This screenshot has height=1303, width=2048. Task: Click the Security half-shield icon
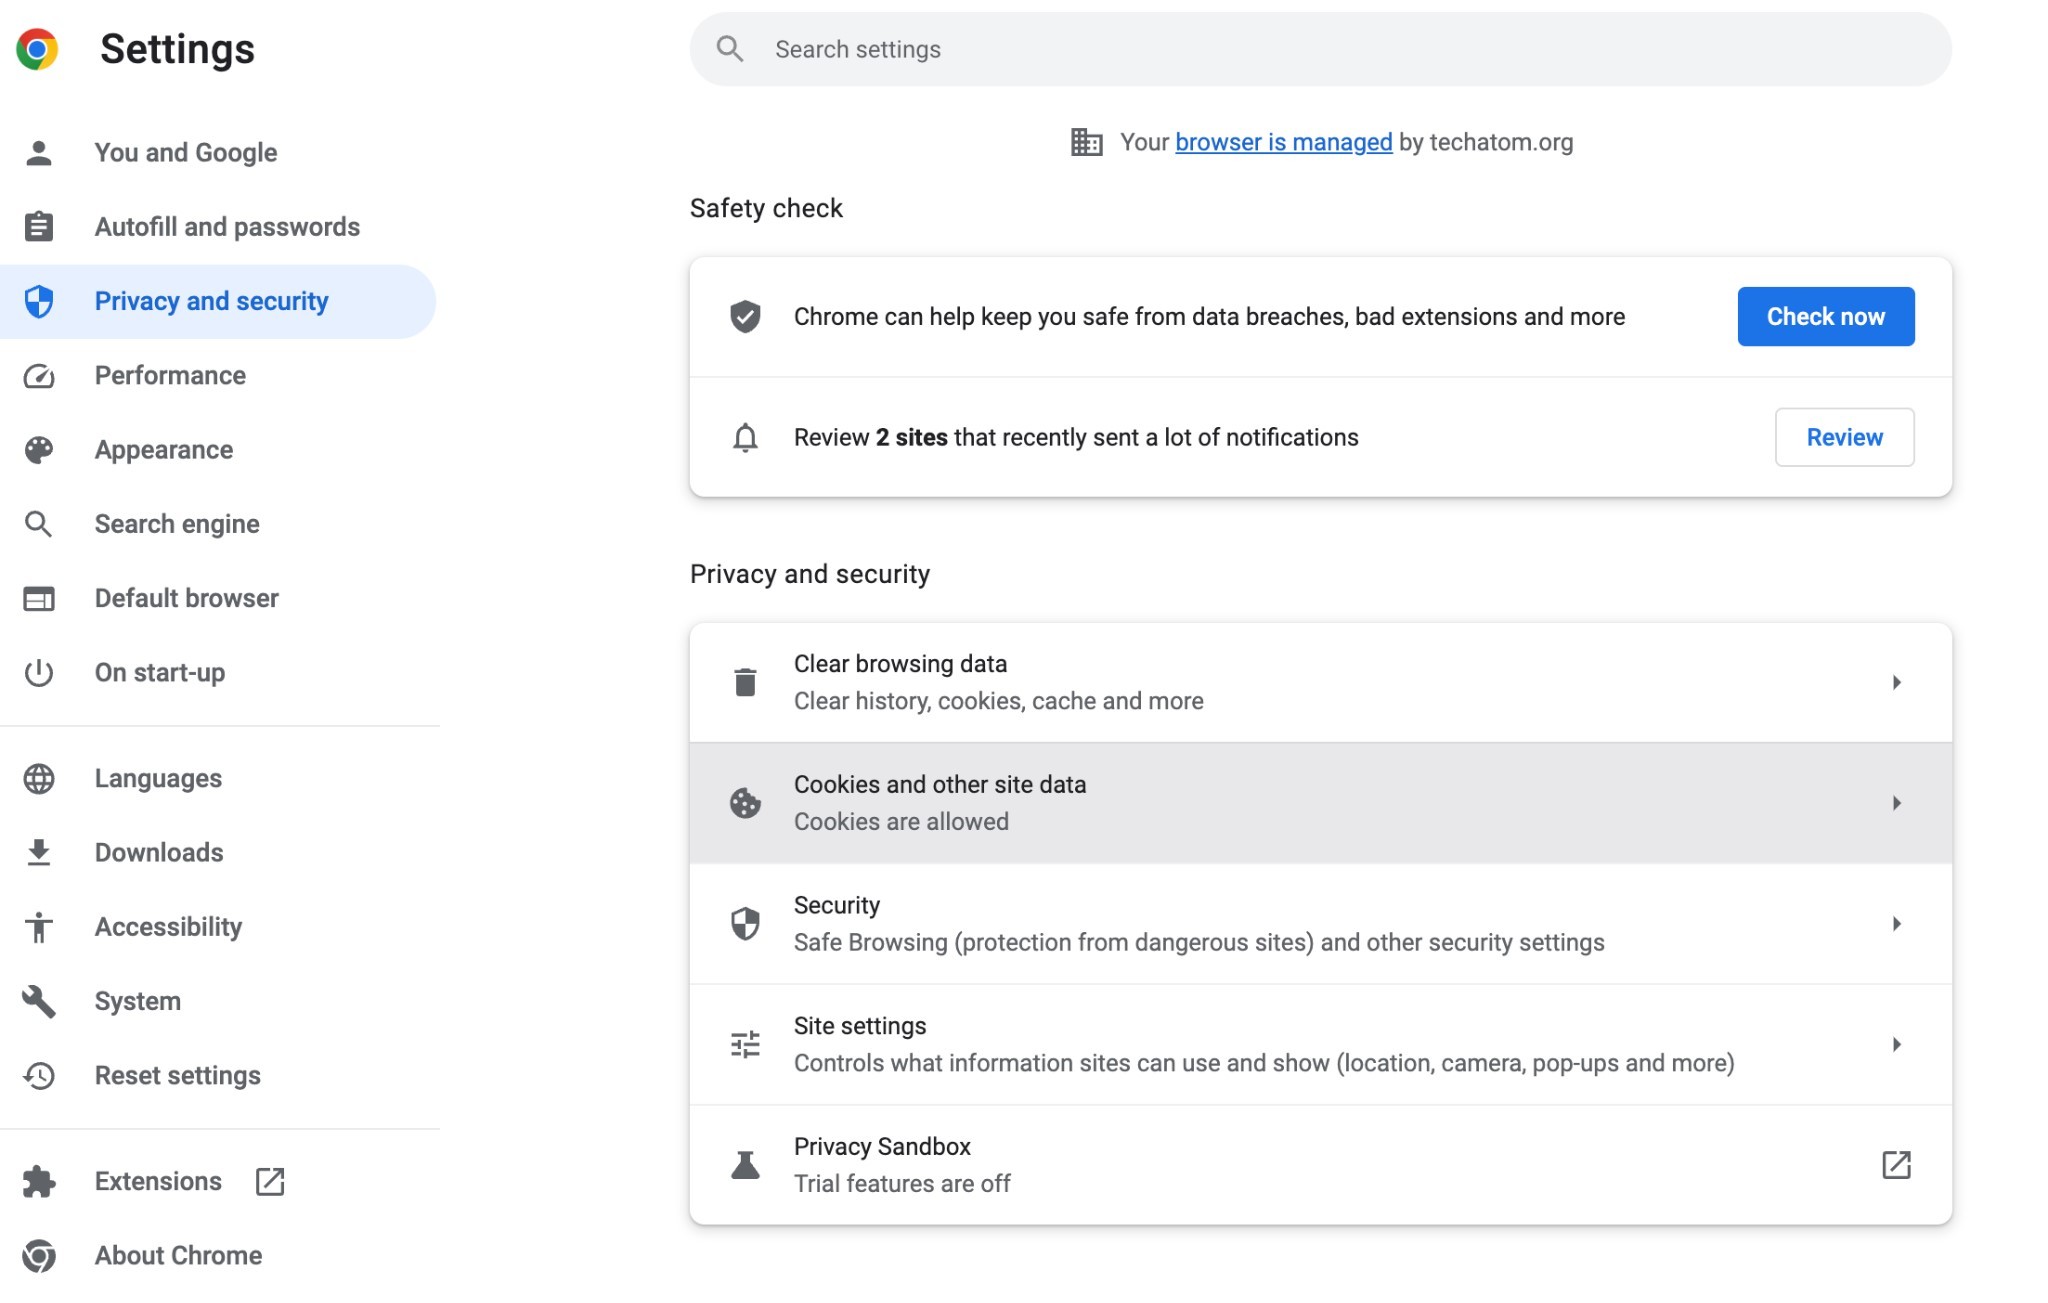click(x=745, y=923)
